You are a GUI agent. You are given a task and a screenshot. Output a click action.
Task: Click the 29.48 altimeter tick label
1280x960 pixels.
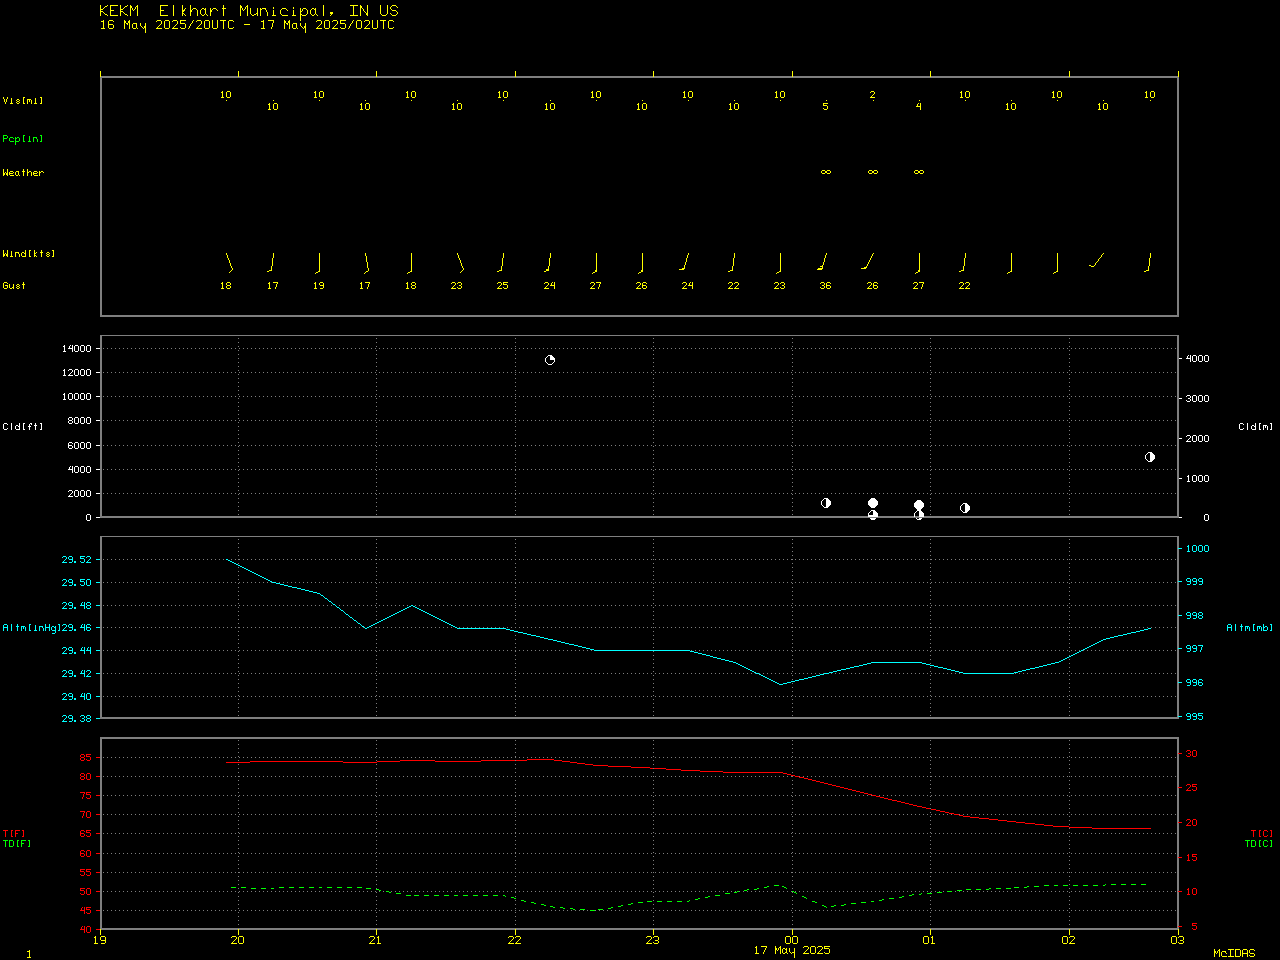coord(77,606)
